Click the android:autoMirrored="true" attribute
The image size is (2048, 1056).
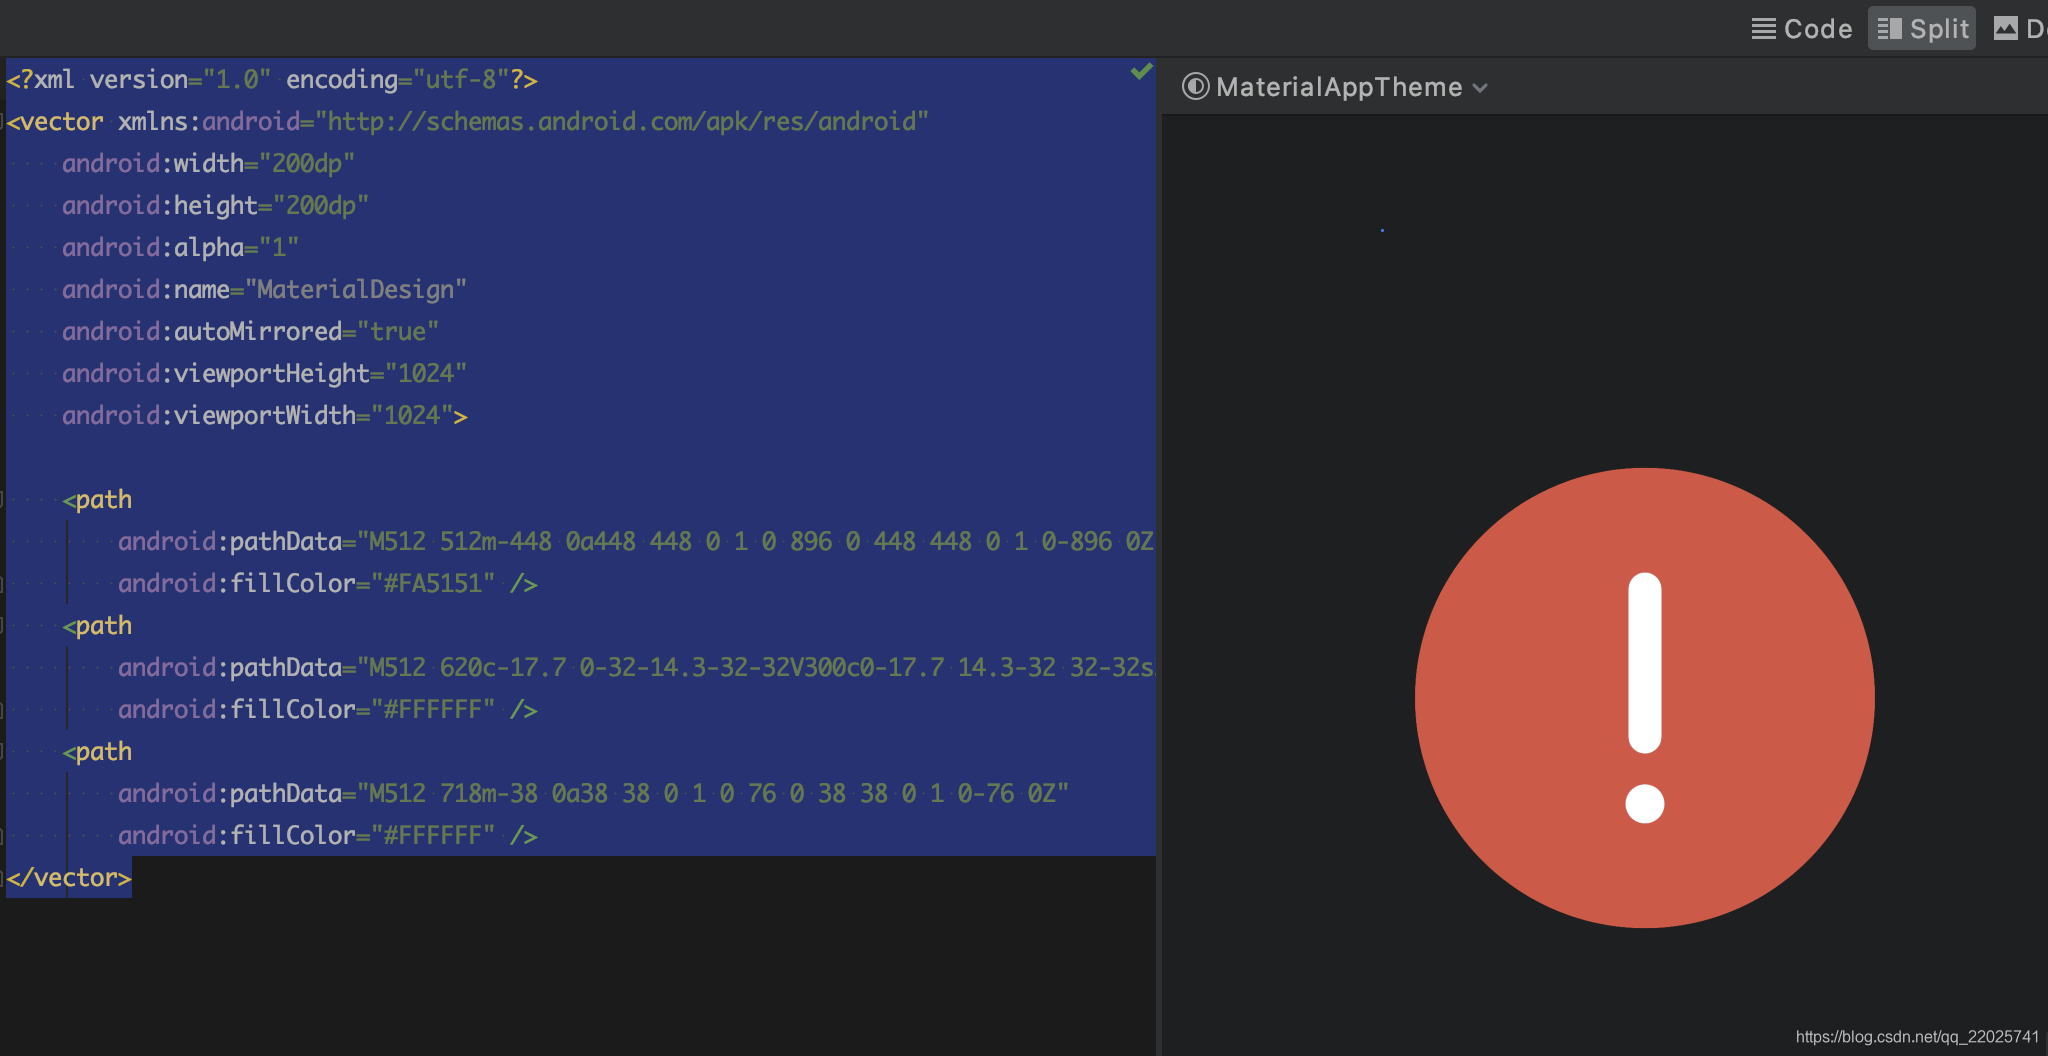click(251, 331)
